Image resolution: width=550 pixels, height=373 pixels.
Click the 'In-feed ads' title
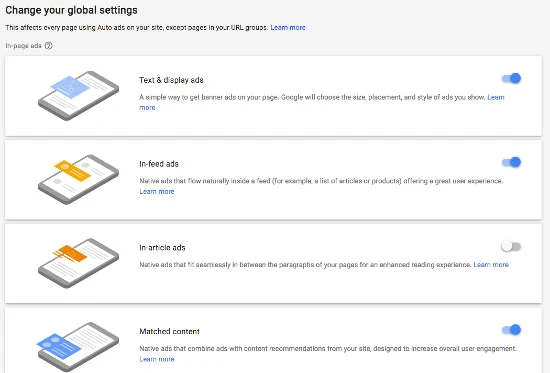click(159, 164)
